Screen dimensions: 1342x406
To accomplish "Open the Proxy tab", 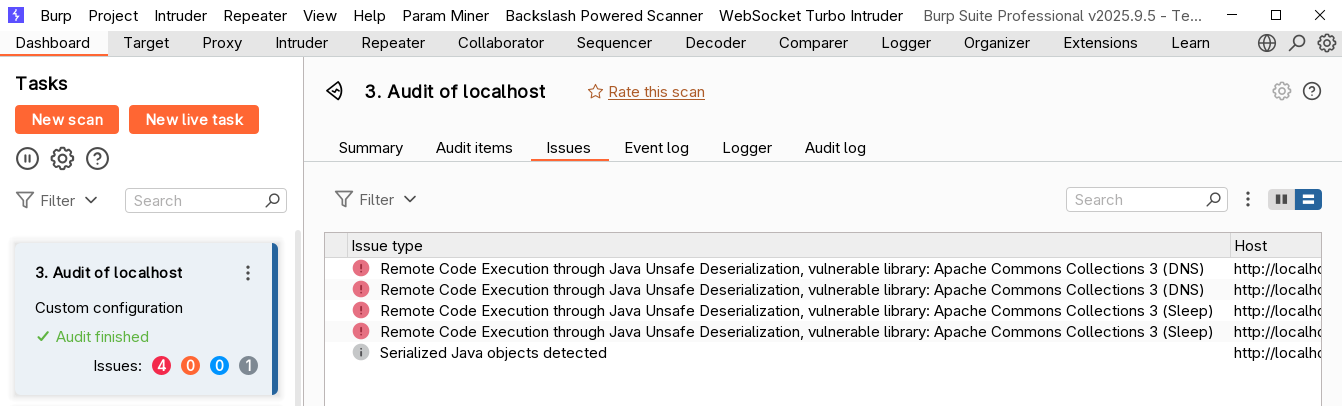I will pyautogui.click(x=222, y=43).
